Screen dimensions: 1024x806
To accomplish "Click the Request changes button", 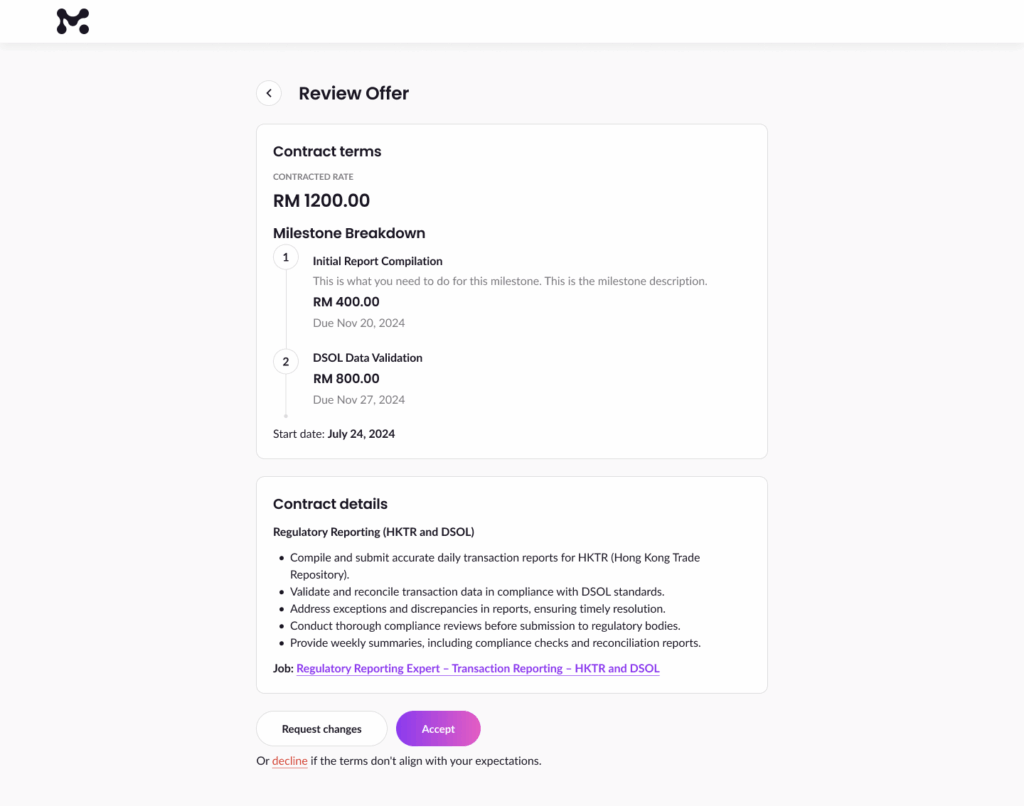I will 321,729.
